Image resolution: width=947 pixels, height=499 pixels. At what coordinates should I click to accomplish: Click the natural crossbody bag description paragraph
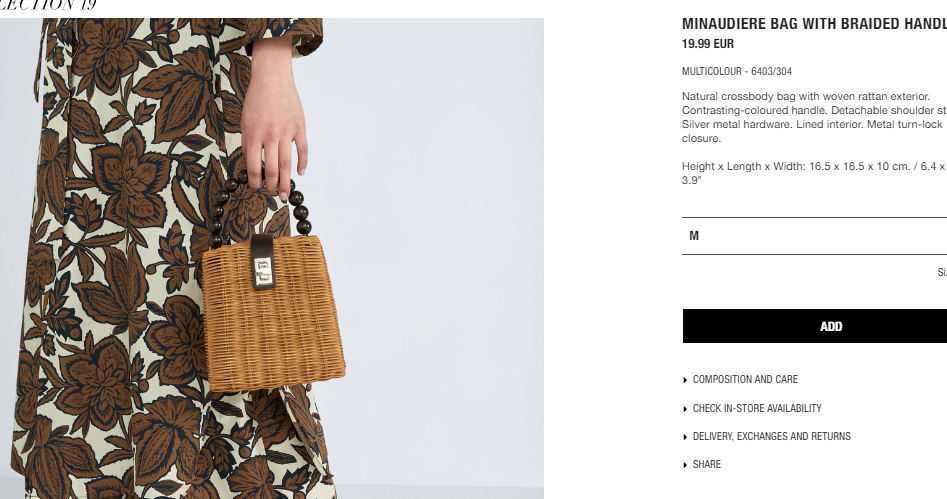tap(814, 117)
